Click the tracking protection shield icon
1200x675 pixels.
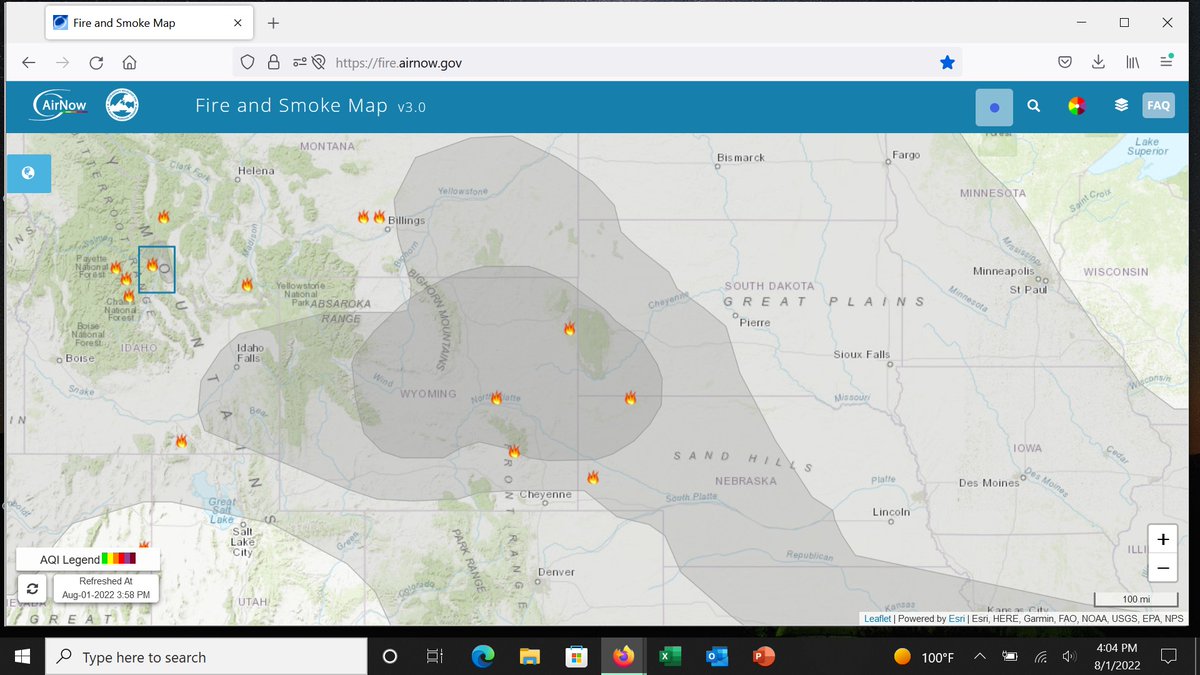point(248,62)
